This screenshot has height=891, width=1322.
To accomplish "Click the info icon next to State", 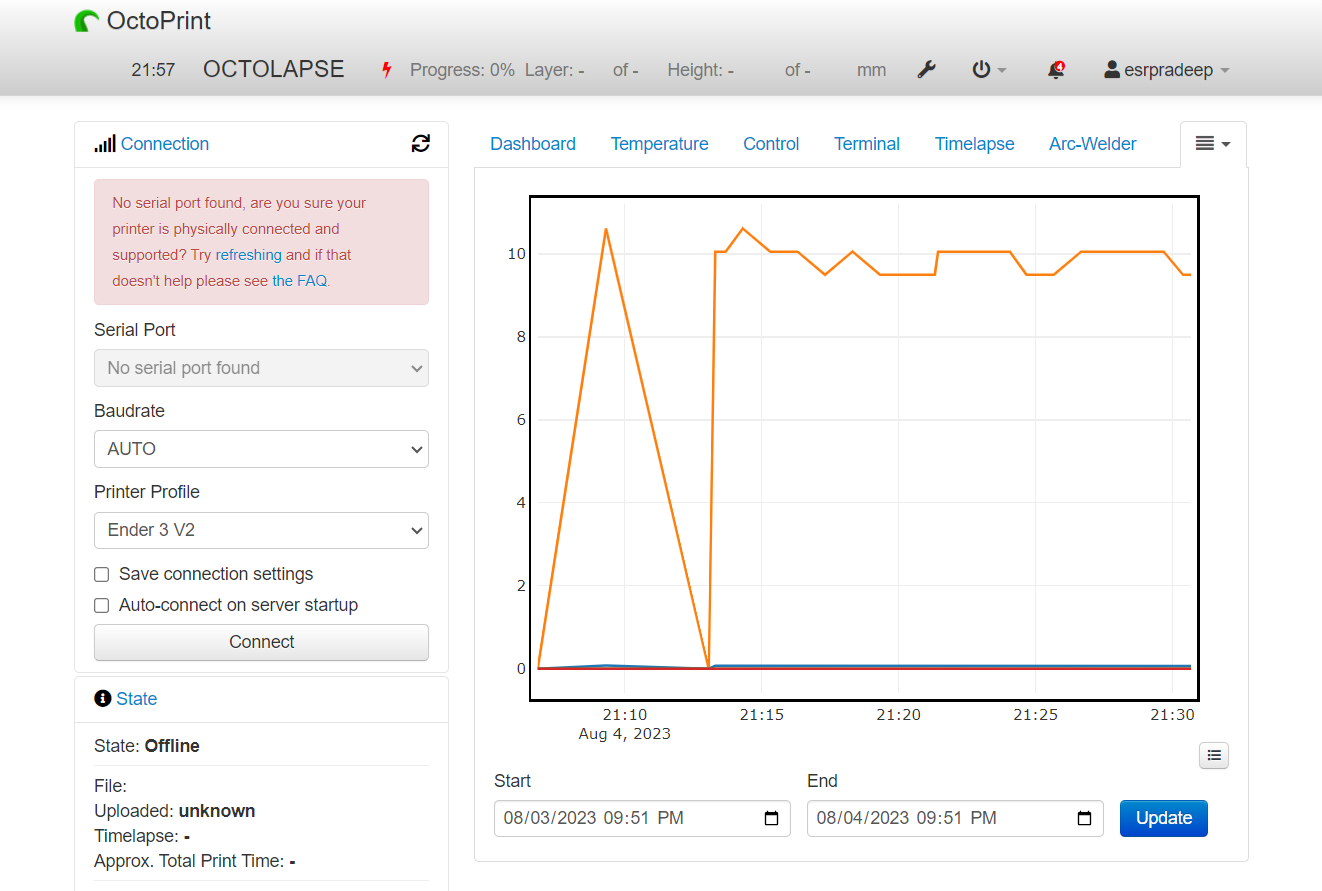I will pos(101,698).
